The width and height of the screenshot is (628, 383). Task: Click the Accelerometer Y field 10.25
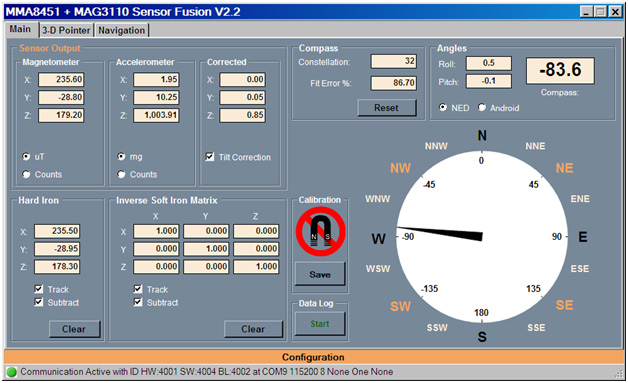pyautogui.click(x=156, y=97)
